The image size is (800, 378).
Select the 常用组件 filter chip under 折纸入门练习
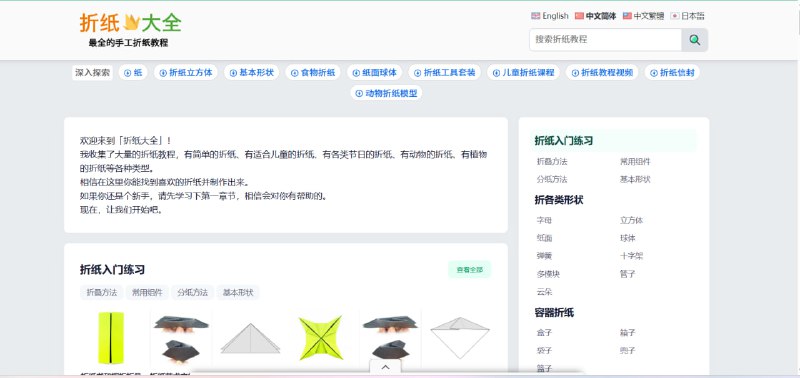click(147, 293)
